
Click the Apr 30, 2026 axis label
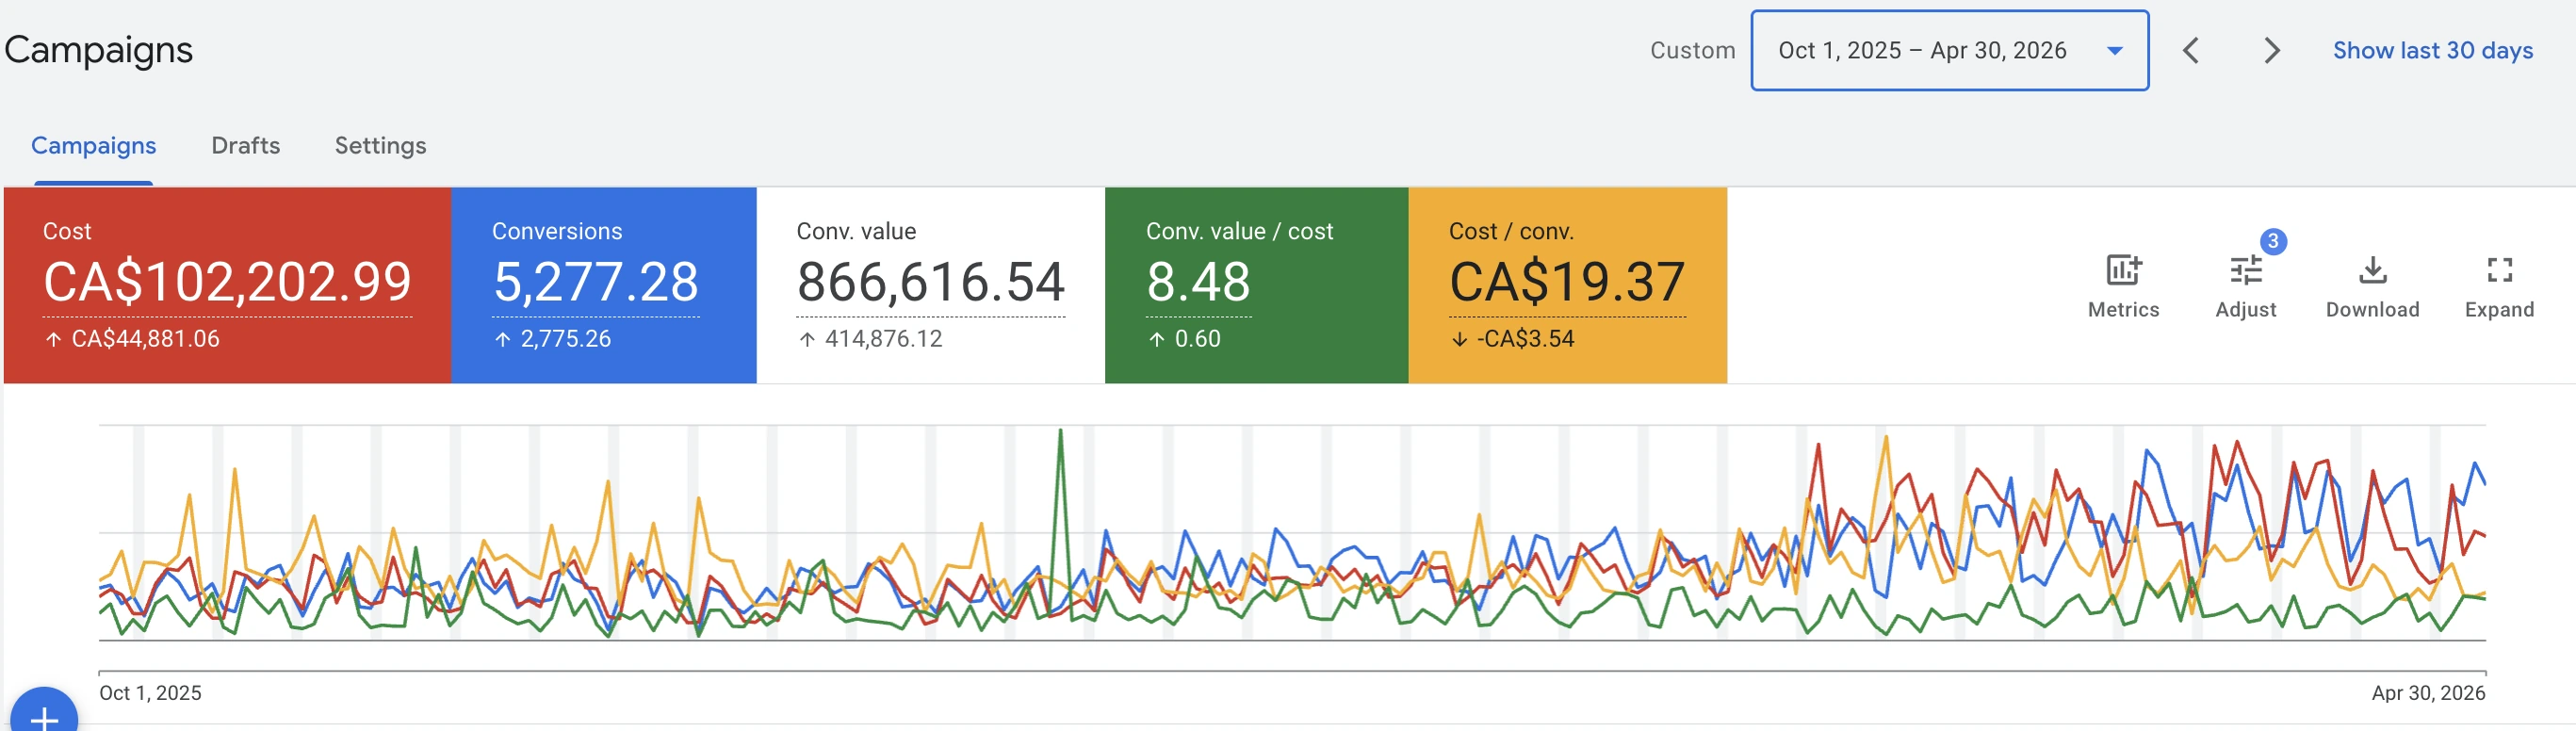coord(2428,693)
